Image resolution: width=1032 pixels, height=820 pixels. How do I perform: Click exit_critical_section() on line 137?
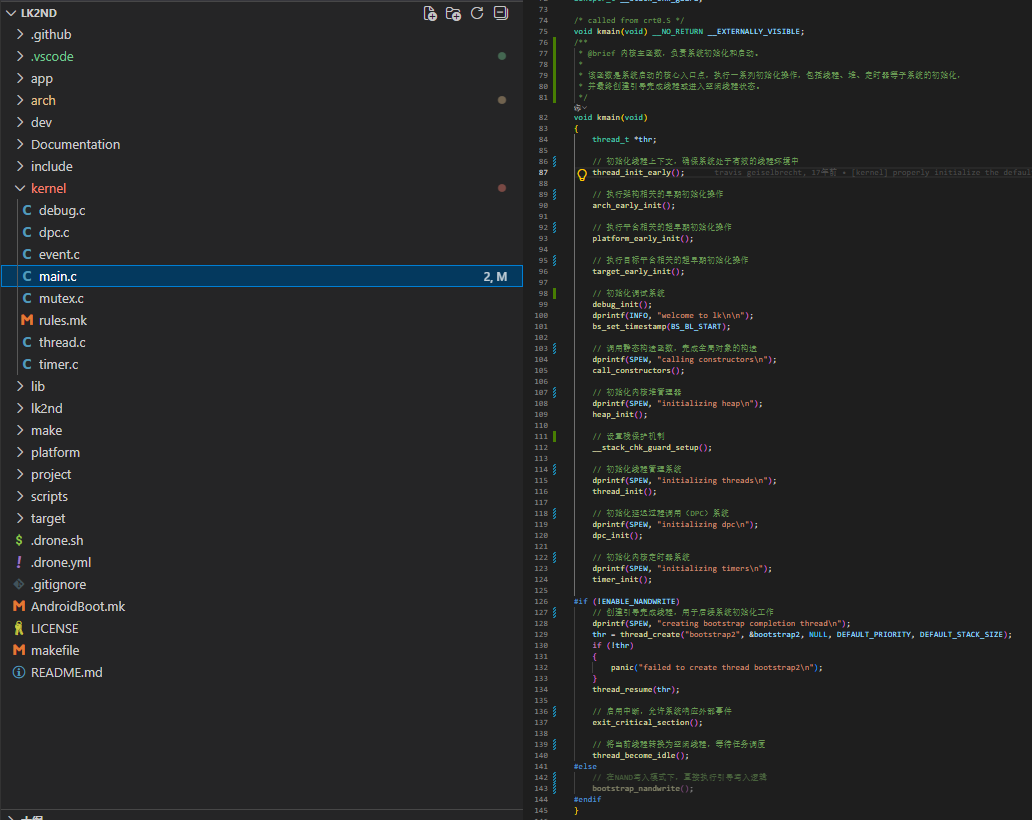[x=647, y=723]
